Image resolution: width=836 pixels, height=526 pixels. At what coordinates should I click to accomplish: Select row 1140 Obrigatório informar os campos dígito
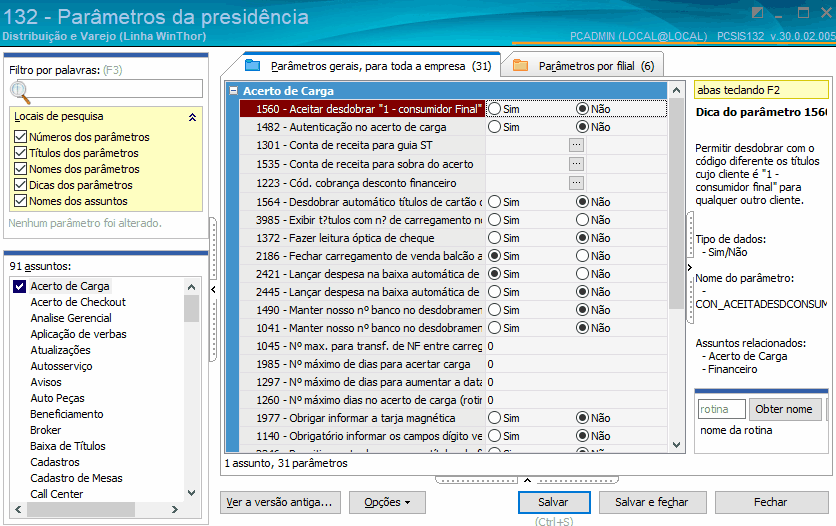point(362,436)
